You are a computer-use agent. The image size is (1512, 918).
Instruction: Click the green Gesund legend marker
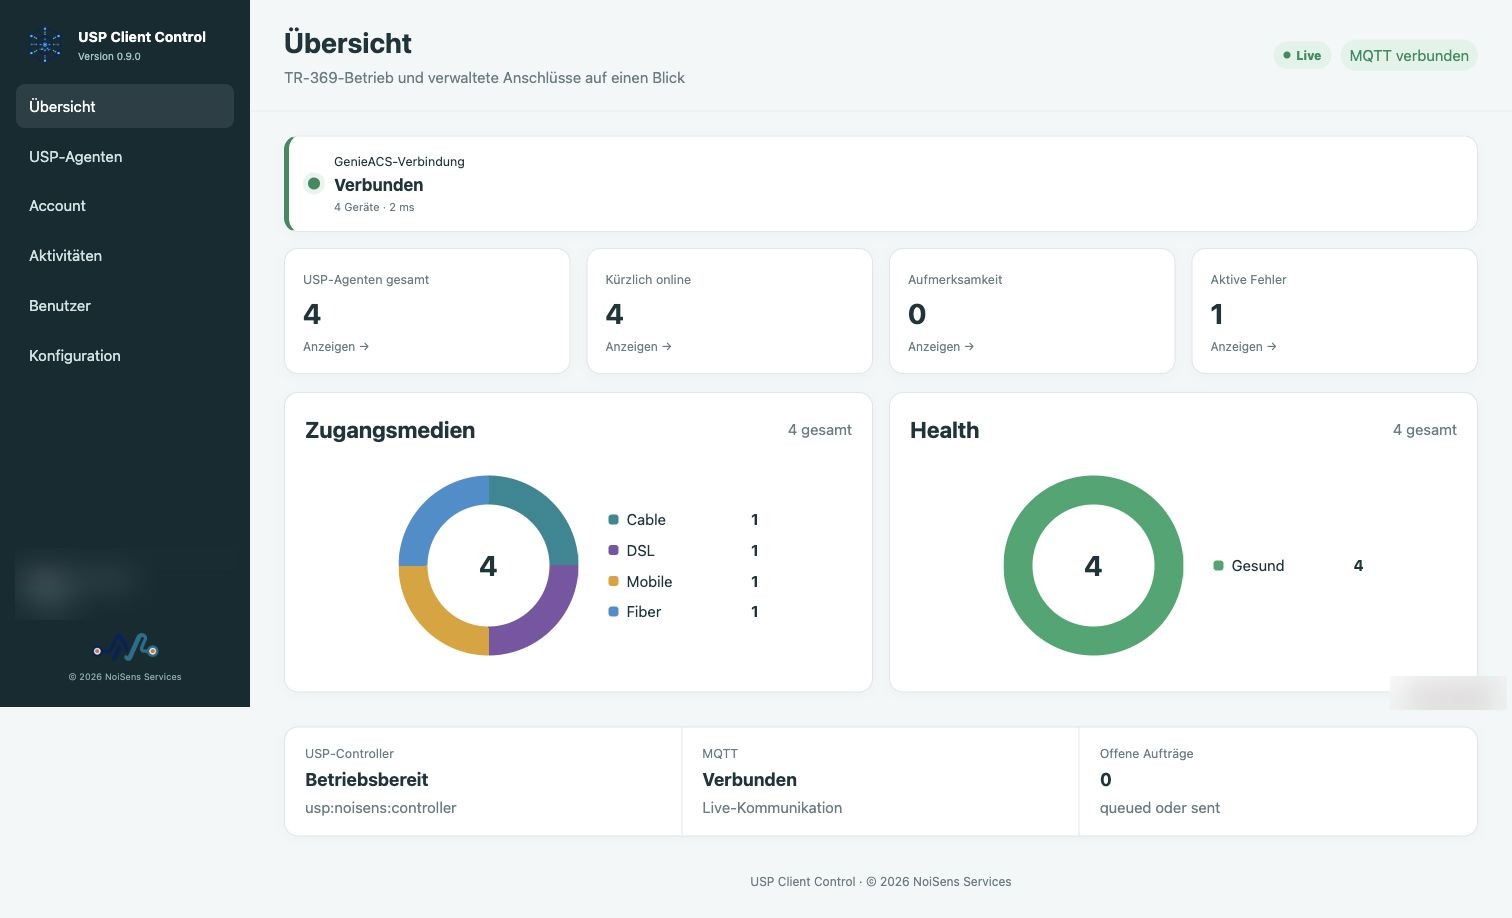(x=1218, y=566)
